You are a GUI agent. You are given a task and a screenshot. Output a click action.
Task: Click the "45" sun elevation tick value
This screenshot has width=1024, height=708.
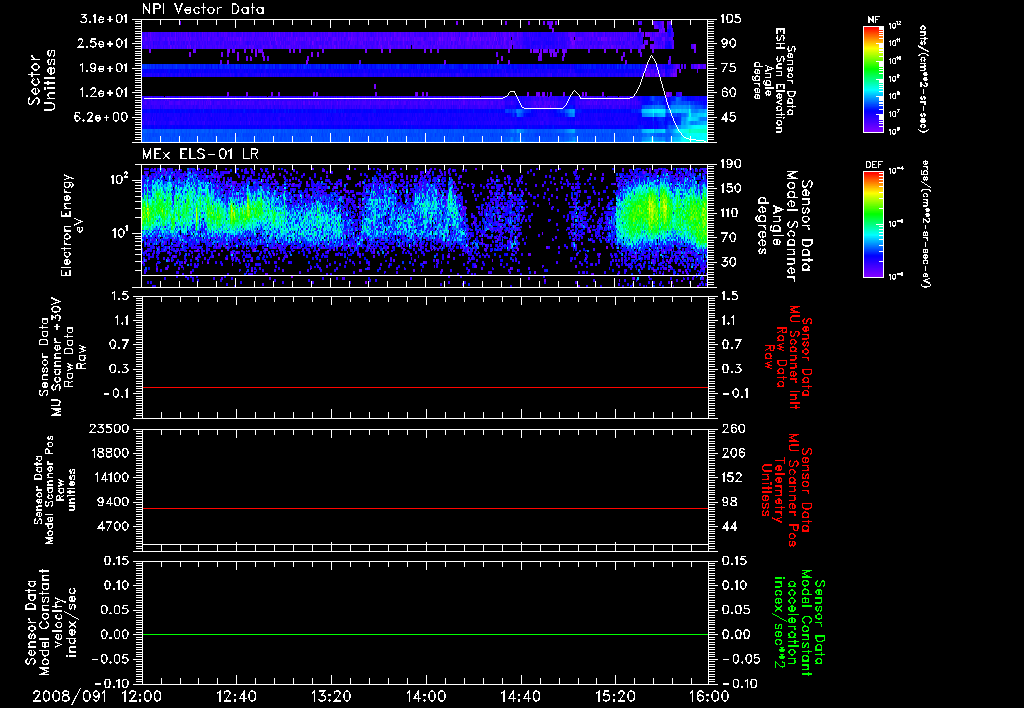(728, 118)
